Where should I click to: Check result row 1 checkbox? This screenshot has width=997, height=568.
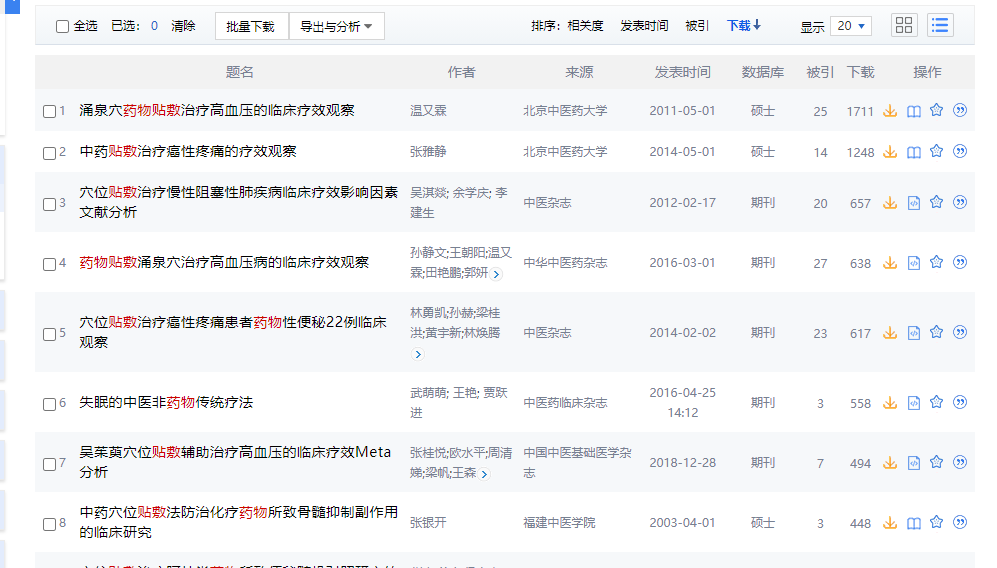(x=49, y=111)
